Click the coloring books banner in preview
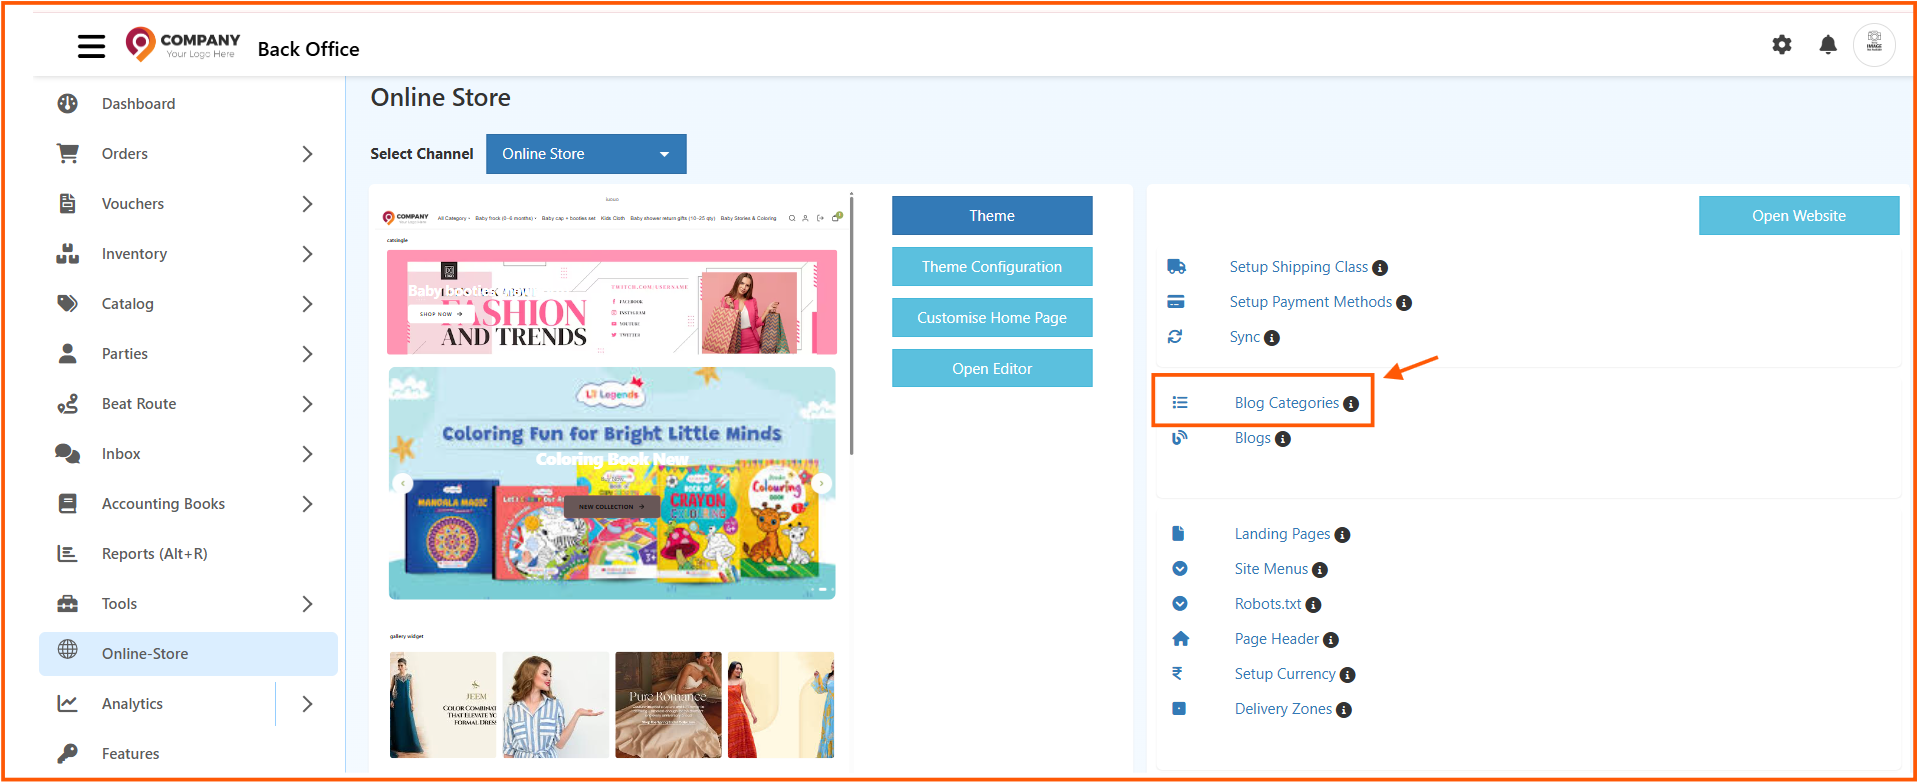1917x782 pixels. pyautogui.click(x=612, y=484)
